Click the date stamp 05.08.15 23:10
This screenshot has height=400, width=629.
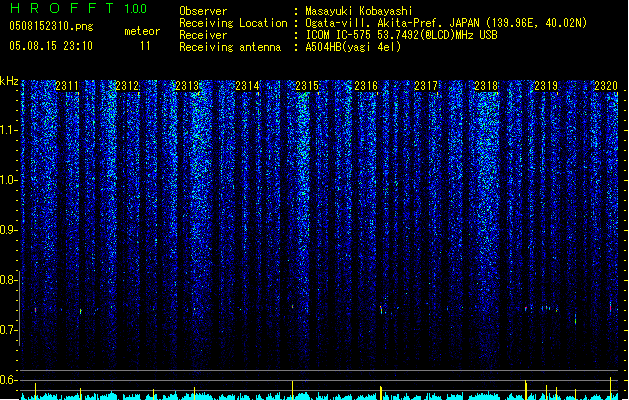[51, 46]
